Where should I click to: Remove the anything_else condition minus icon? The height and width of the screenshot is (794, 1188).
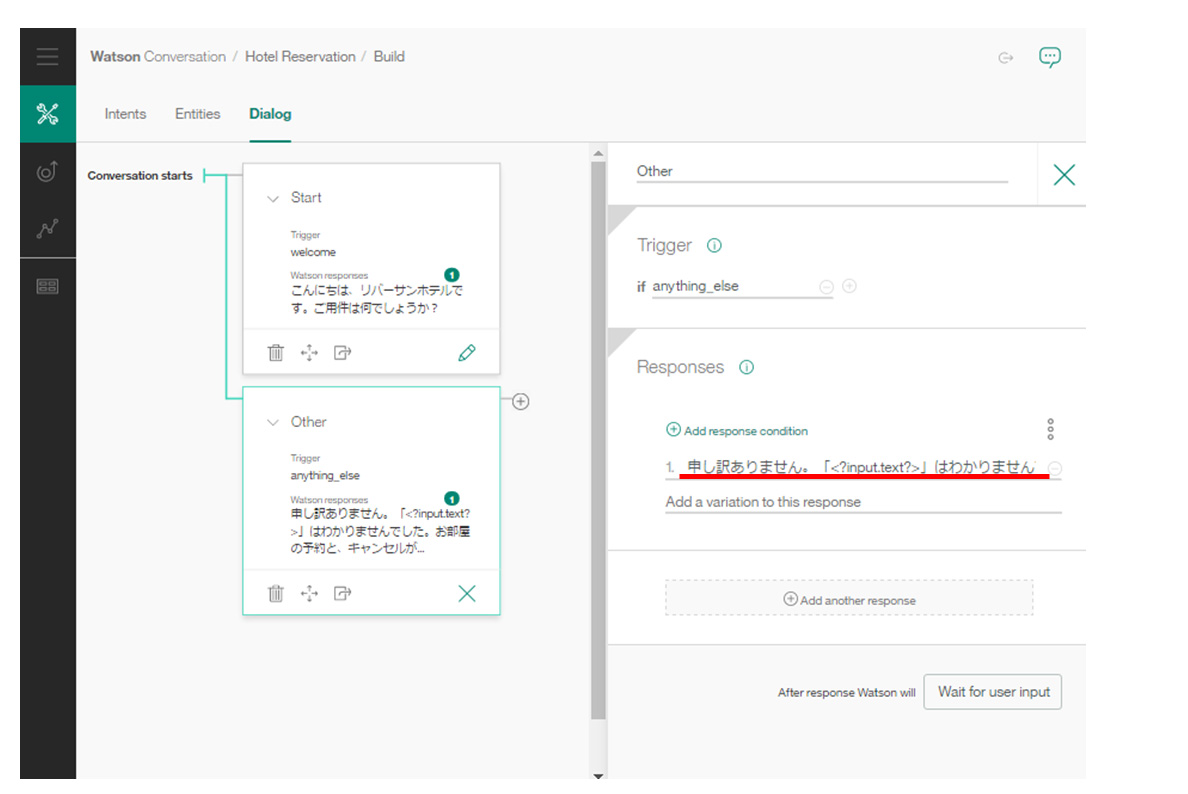827,286
